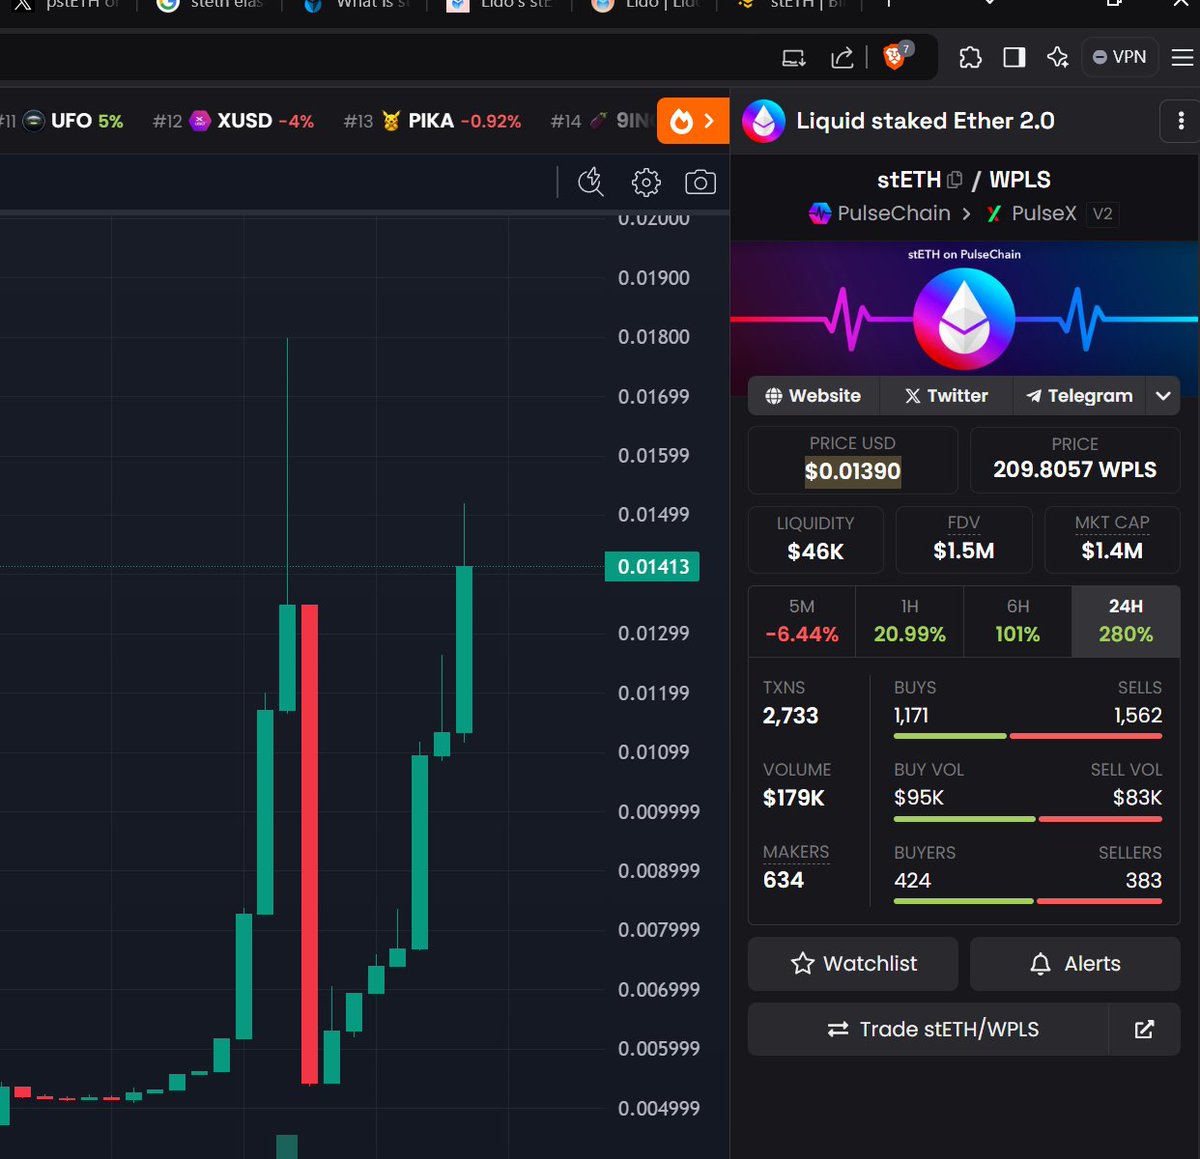The width and height of the screenshot is (1200, 1159).
Task: Click the swap arrows icon on Trade button
Action: (838, 1029)
